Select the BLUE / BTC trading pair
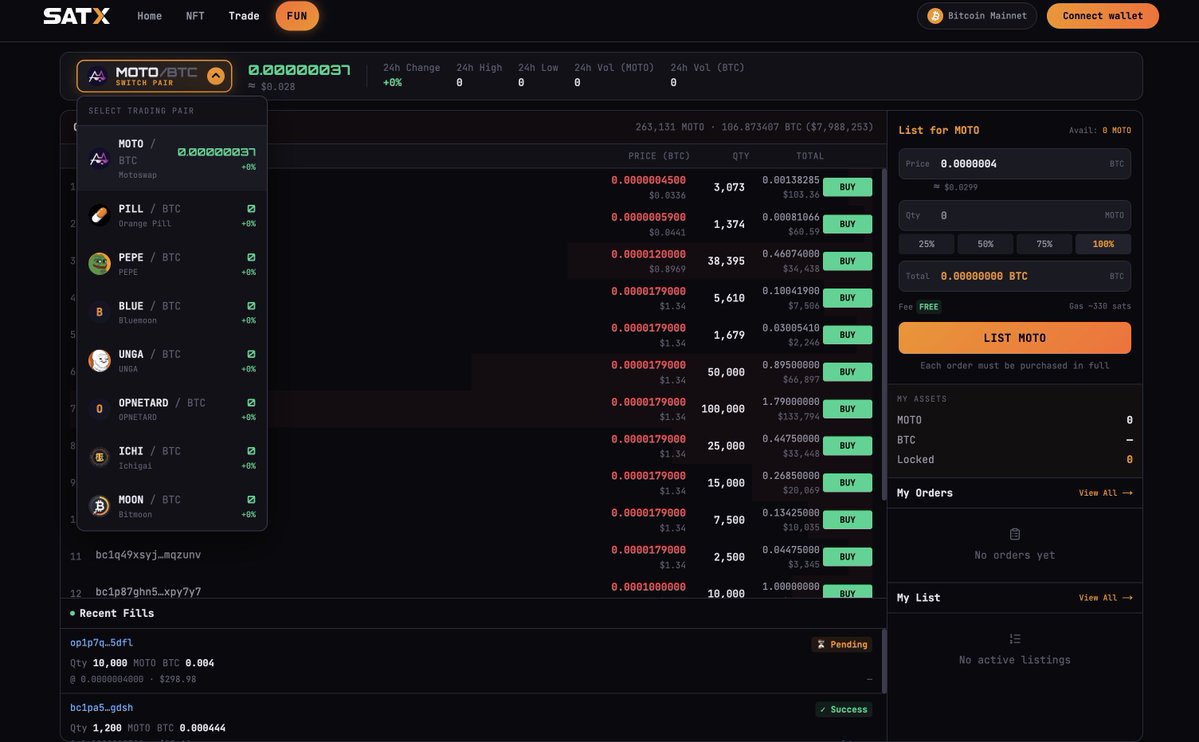1199x742 pixels. point(172,312)
